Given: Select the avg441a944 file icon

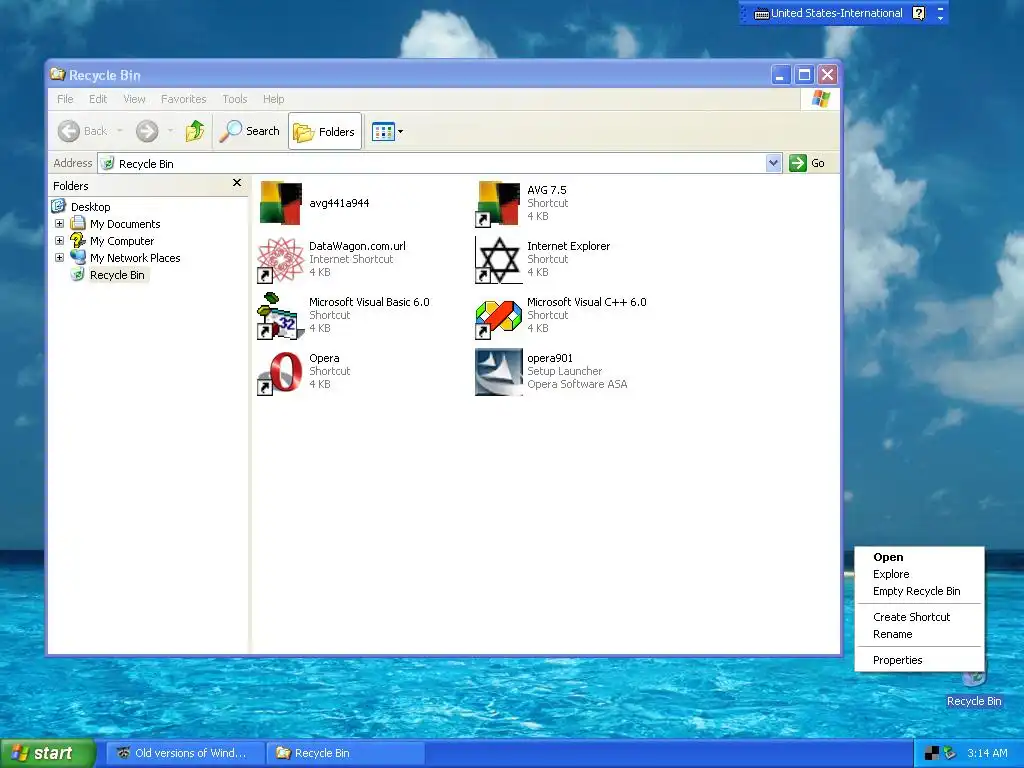Looking at the screenshot, I should pyautogui.click(x=281, y=204).
